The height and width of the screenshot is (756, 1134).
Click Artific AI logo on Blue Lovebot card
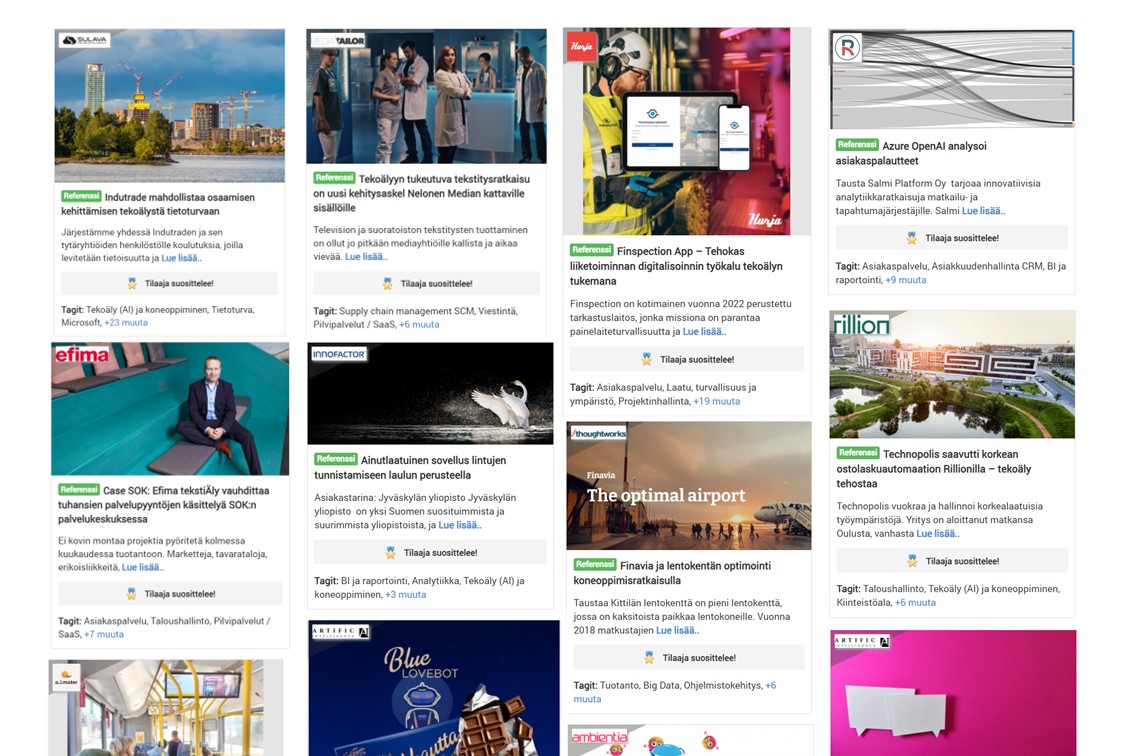(x=341, y=632)
